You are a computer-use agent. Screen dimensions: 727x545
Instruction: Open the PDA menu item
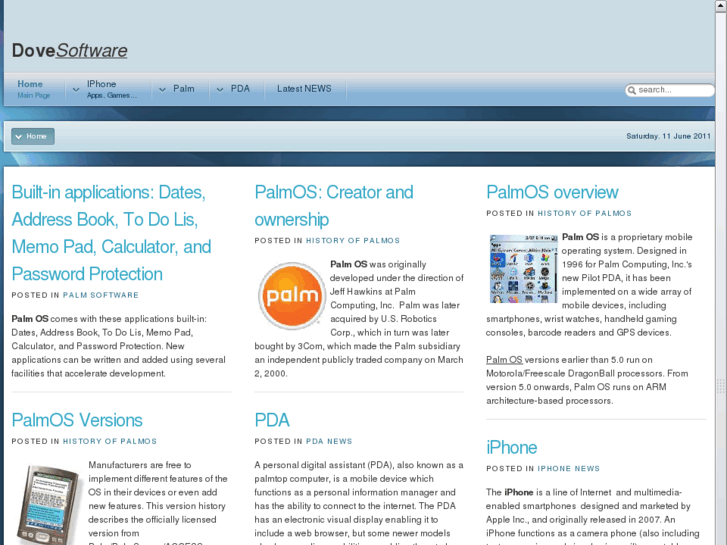click(240, 89)
